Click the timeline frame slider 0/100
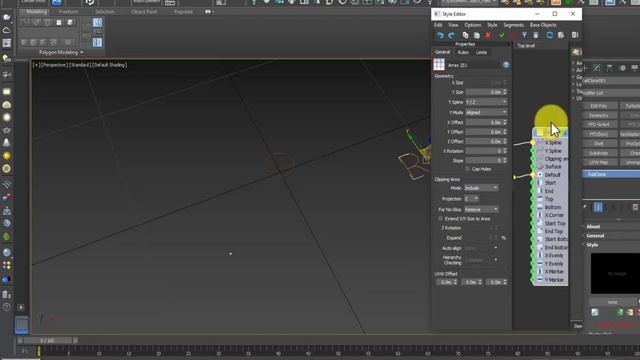Viewport: 640px width, 360px height. [47, 340]
